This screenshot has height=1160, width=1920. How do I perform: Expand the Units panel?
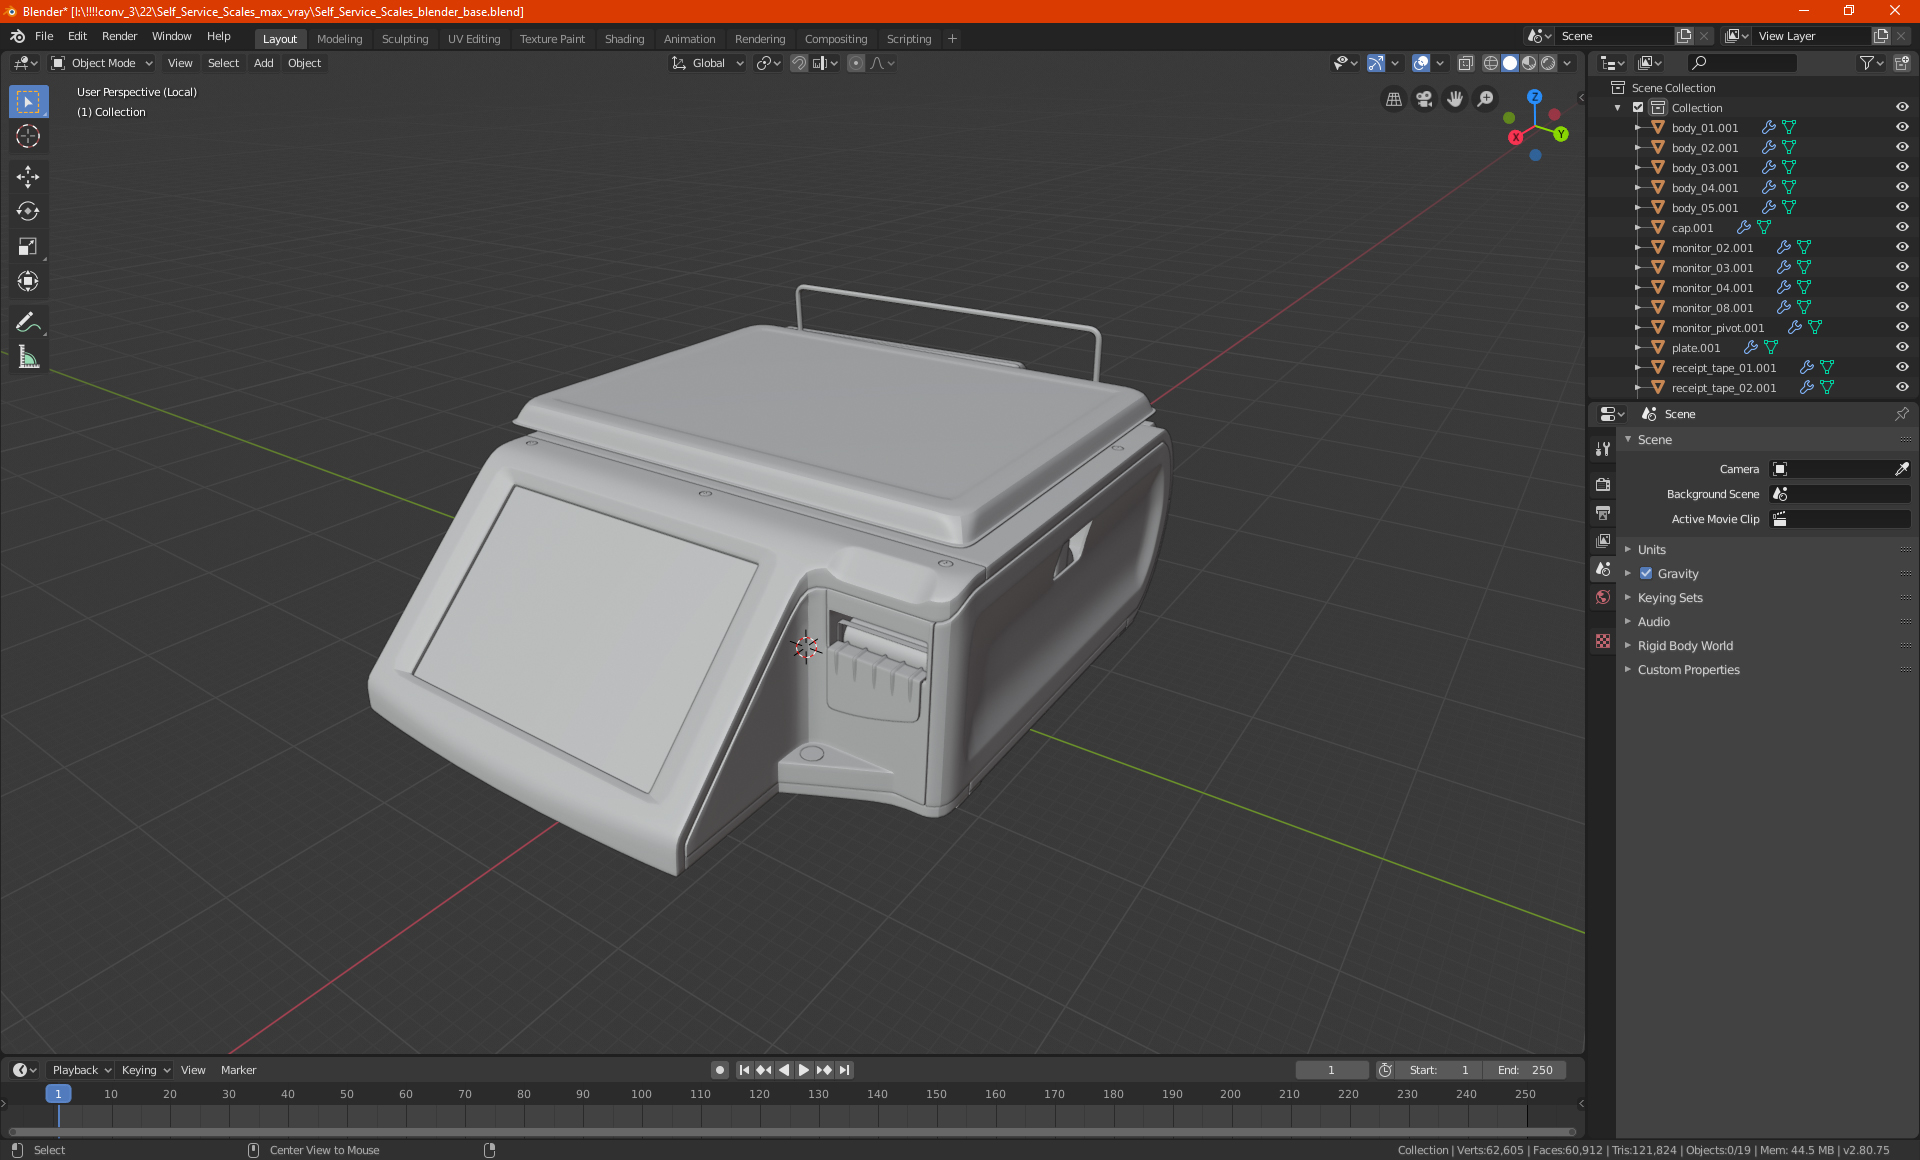pyautogui.click(x=1651, y=550)
